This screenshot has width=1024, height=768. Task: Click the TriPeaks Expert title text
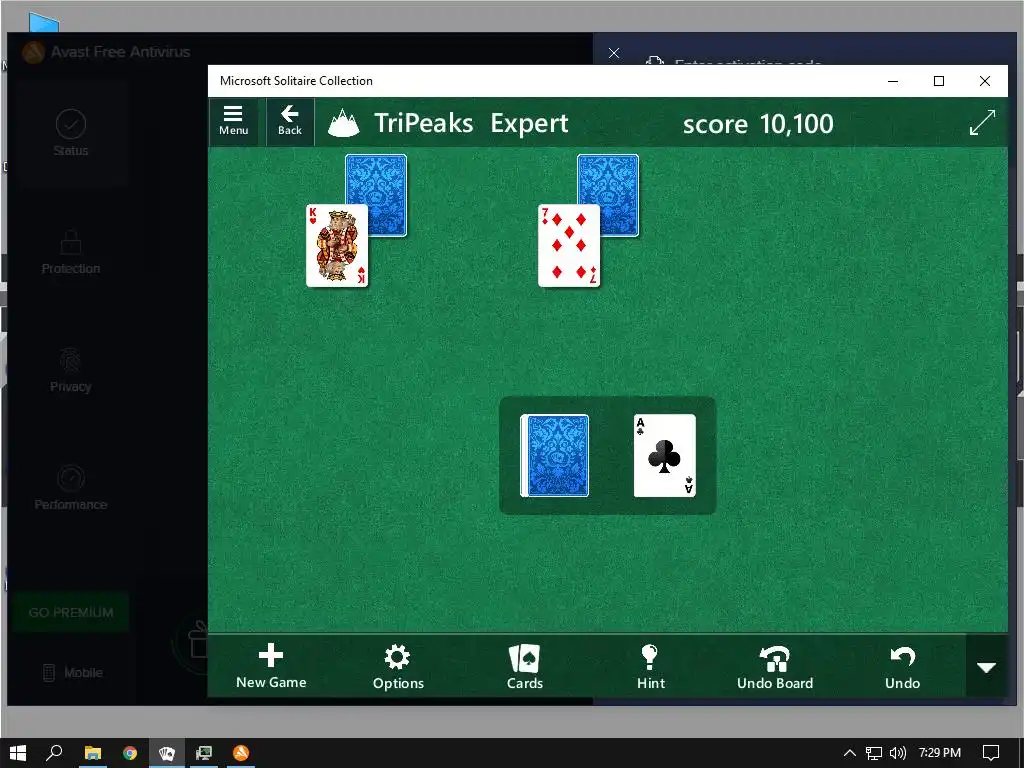tap(471, 123)
